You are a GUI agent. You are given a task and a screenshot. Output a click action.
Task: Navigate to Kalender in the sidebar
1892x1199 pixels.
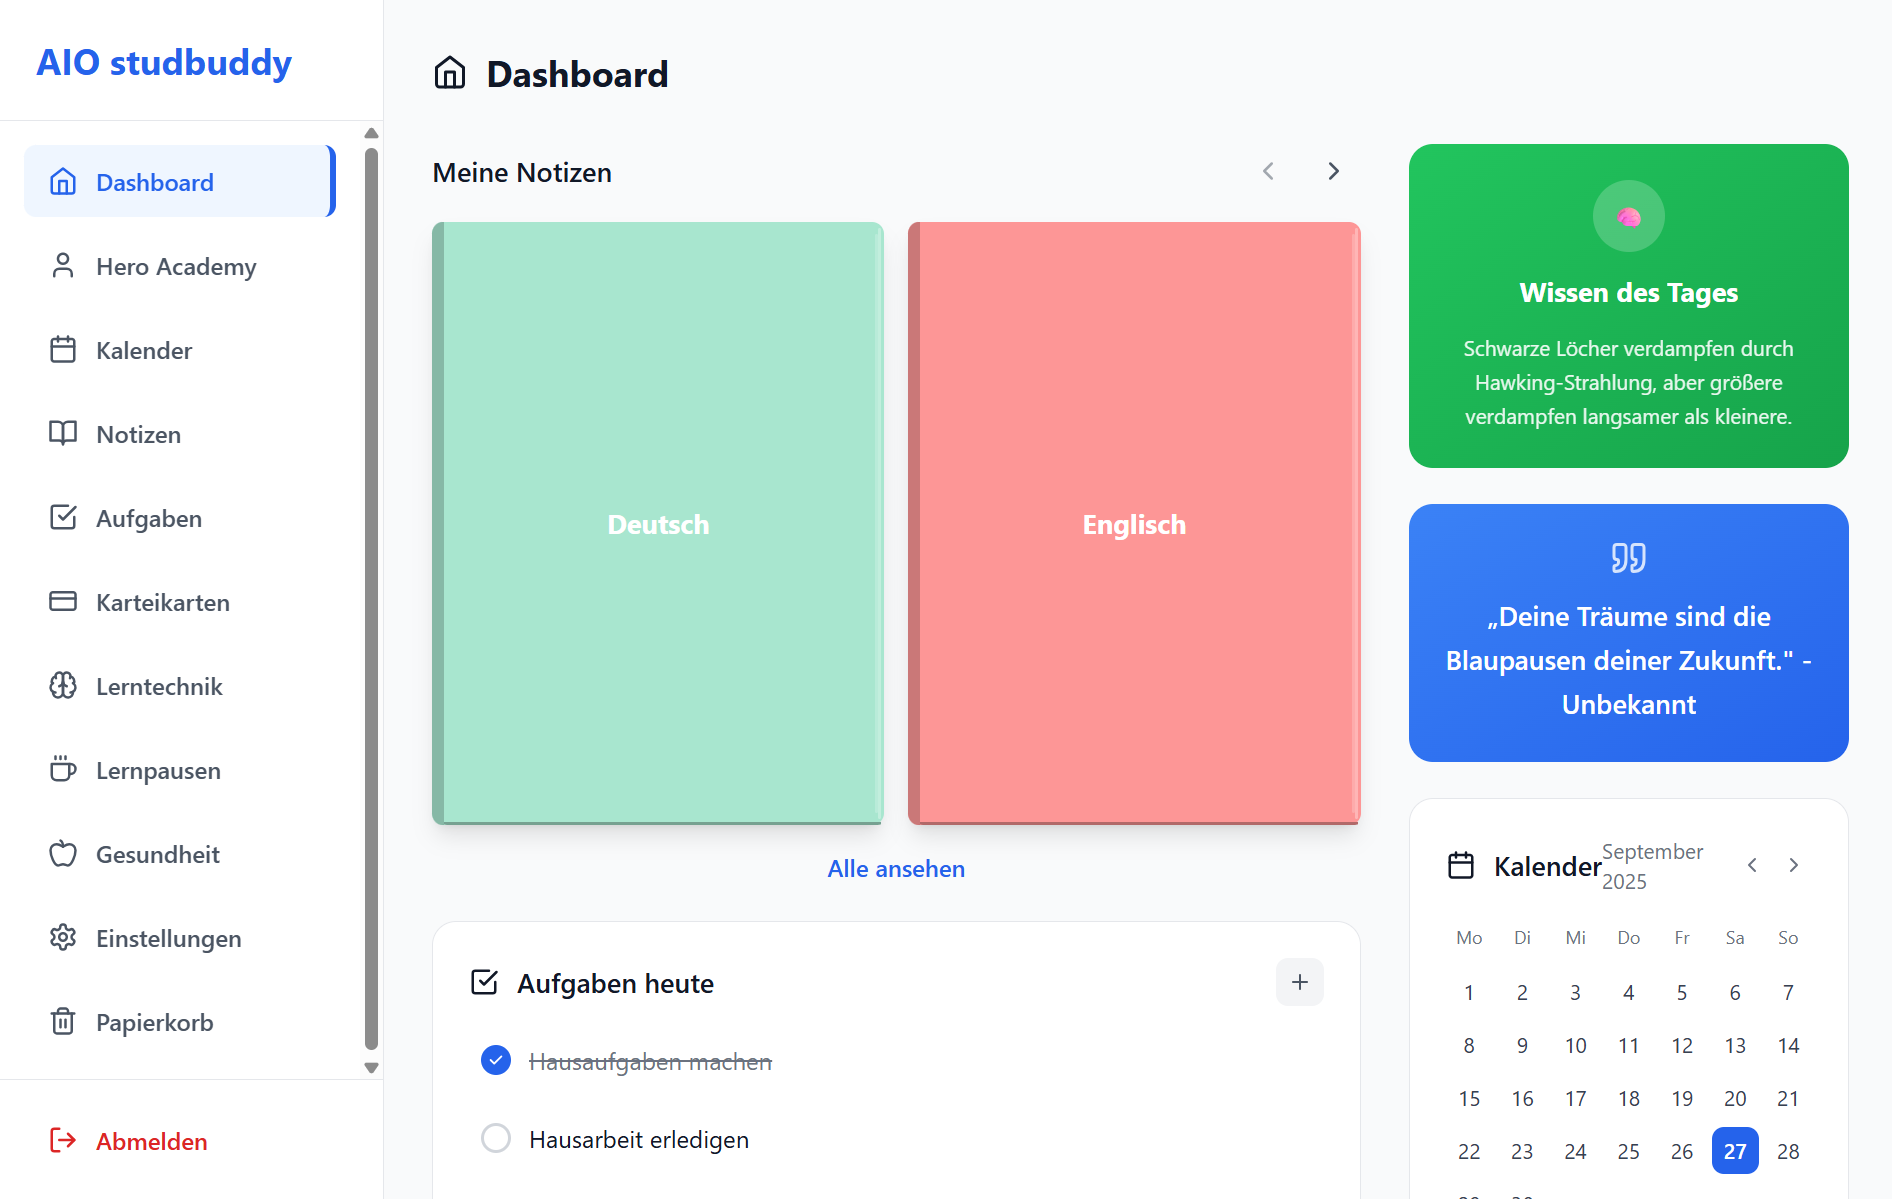coord(180,350)
